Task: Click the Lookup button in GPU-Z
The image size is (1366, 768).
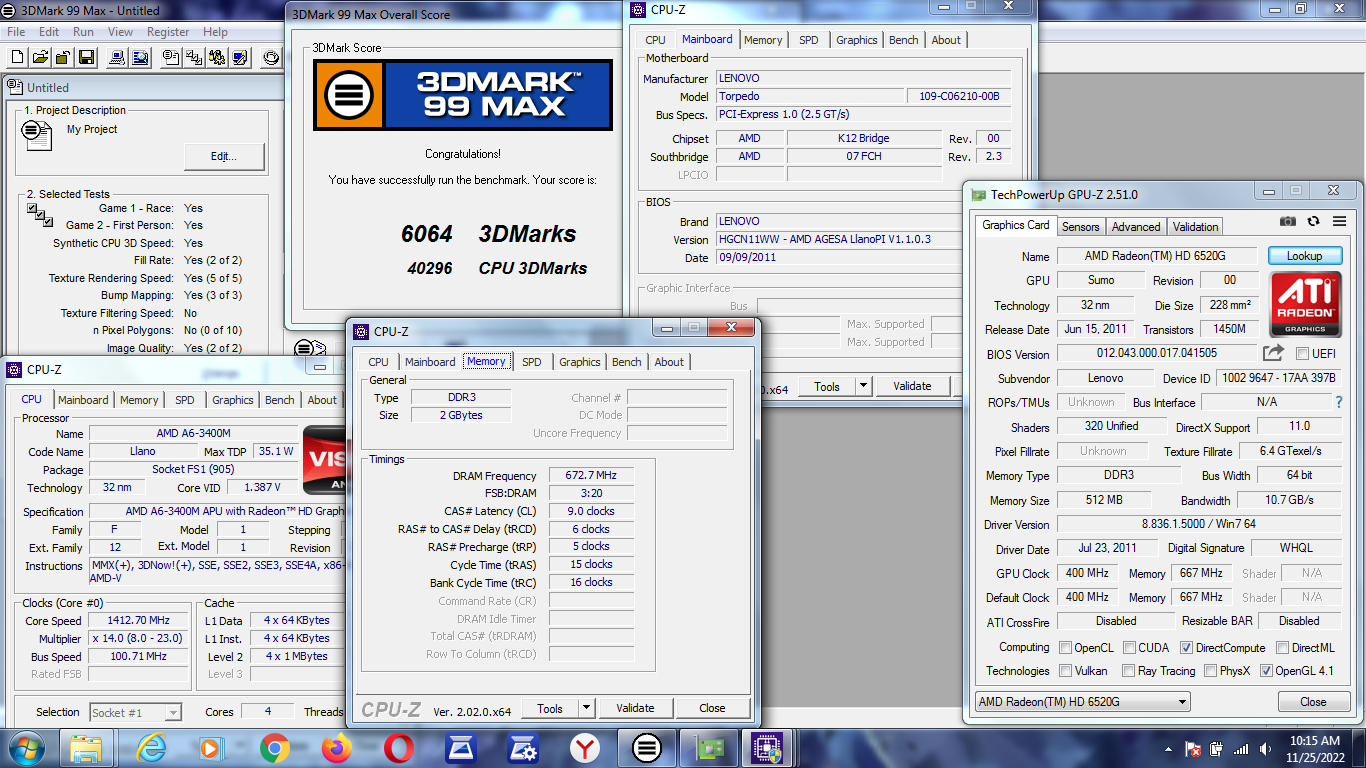Action: [1304, 256]
